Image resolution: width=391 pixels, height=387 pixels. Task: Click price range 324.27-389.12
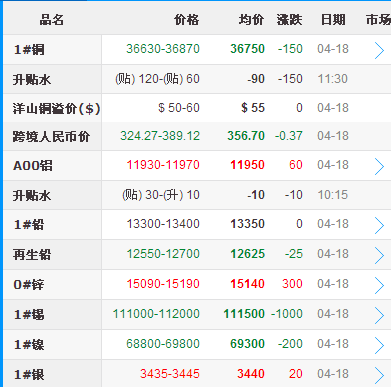[160, 136]
